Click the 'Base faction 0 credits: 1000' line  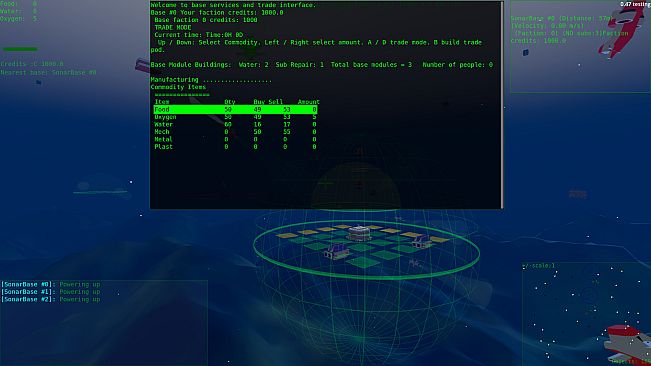coord(206,20)
